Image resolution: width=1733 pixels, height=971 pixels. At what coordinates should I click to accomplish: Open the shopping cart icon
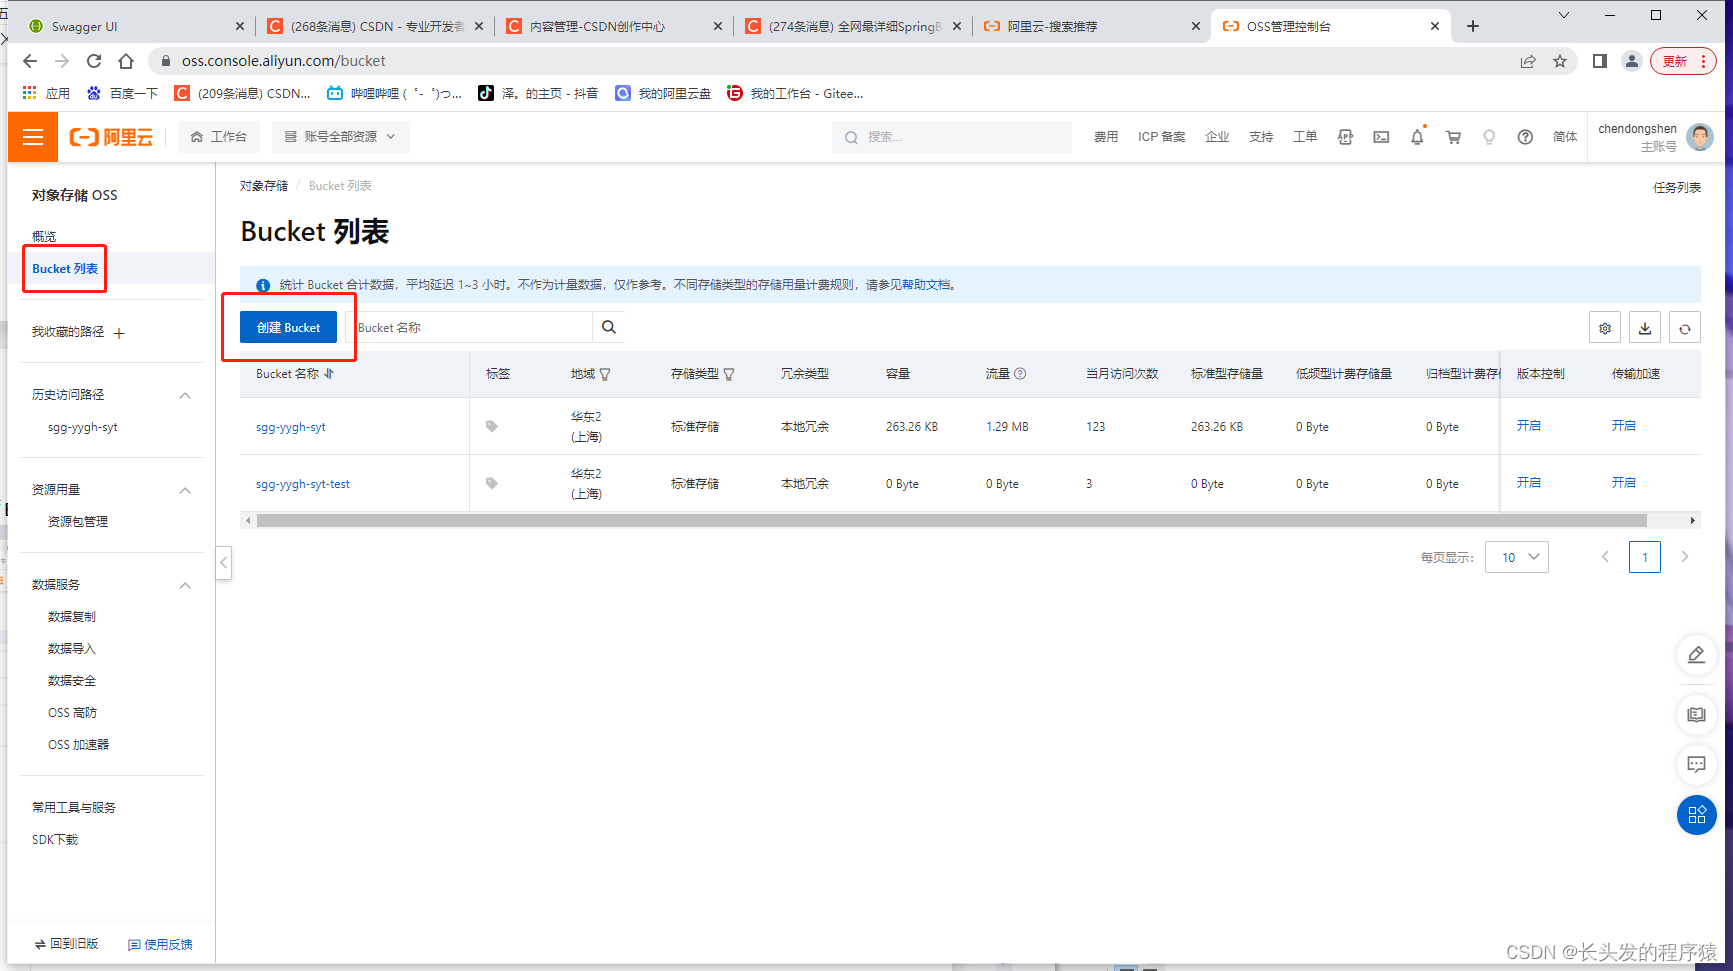point(1453,137)
